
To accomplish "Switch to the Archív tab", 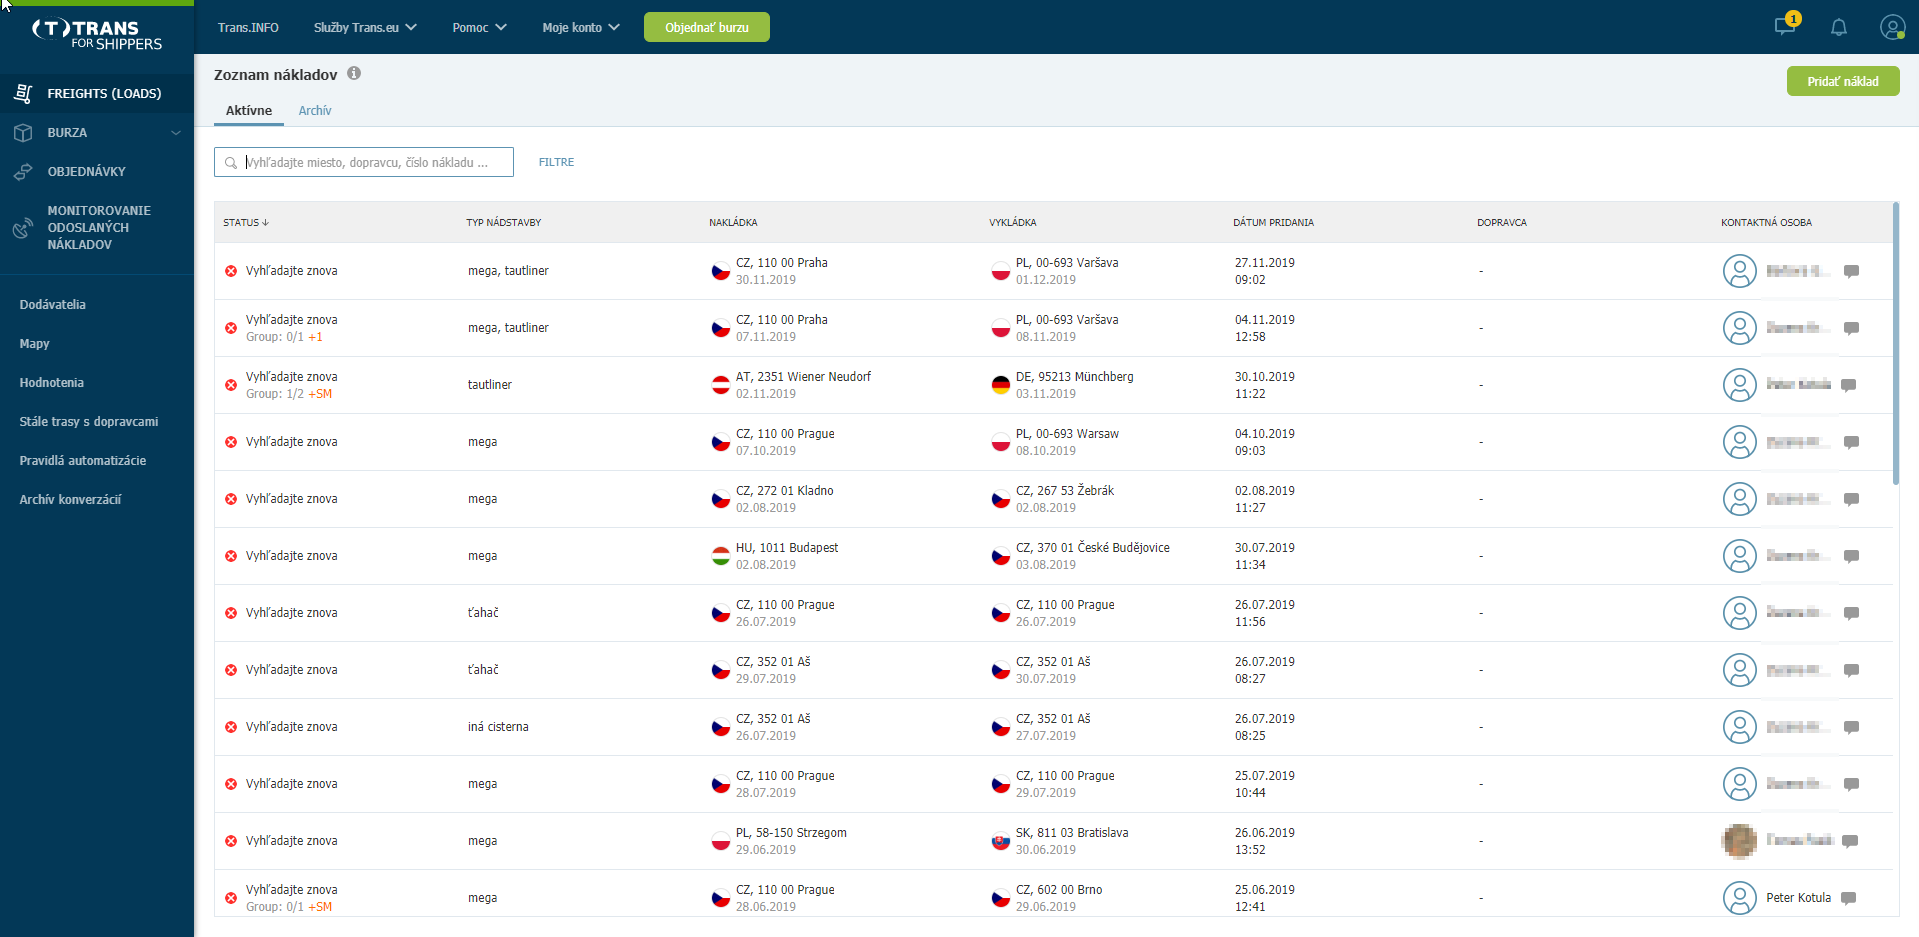I will coord(315,110).
